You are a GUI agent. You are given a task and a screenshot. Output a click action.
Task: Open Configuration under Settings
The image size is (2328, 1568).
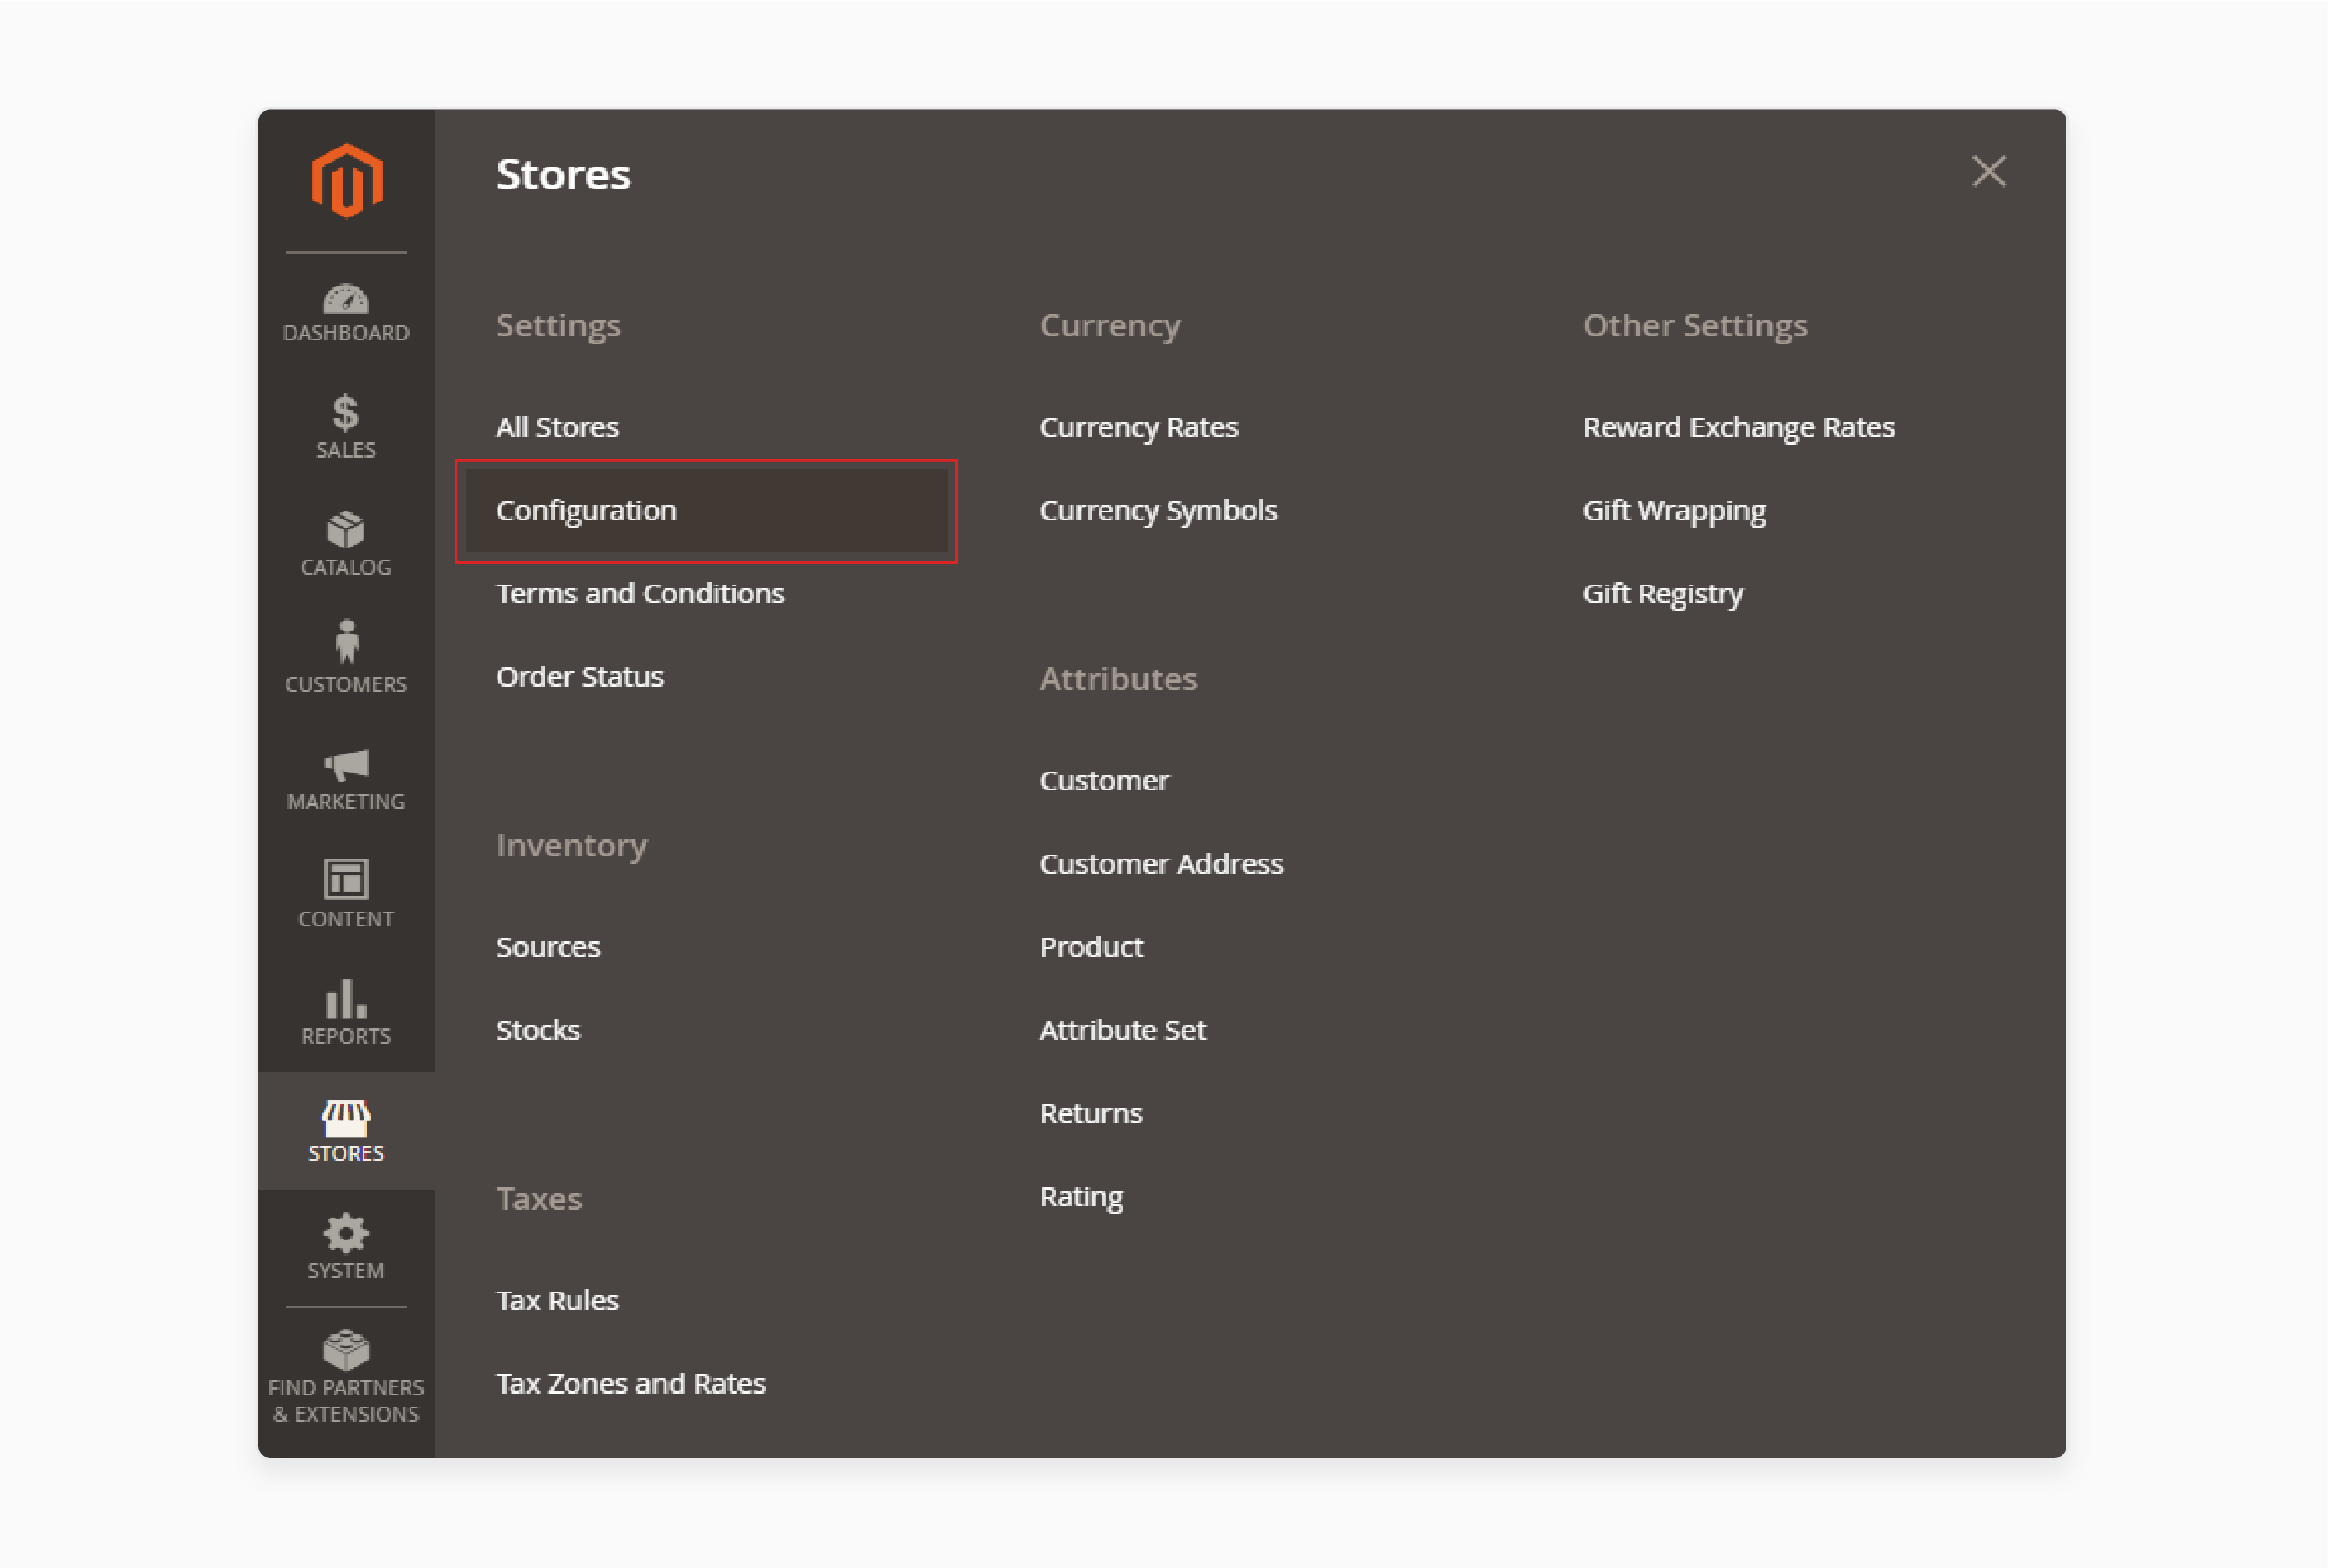(x=586, y=509)
